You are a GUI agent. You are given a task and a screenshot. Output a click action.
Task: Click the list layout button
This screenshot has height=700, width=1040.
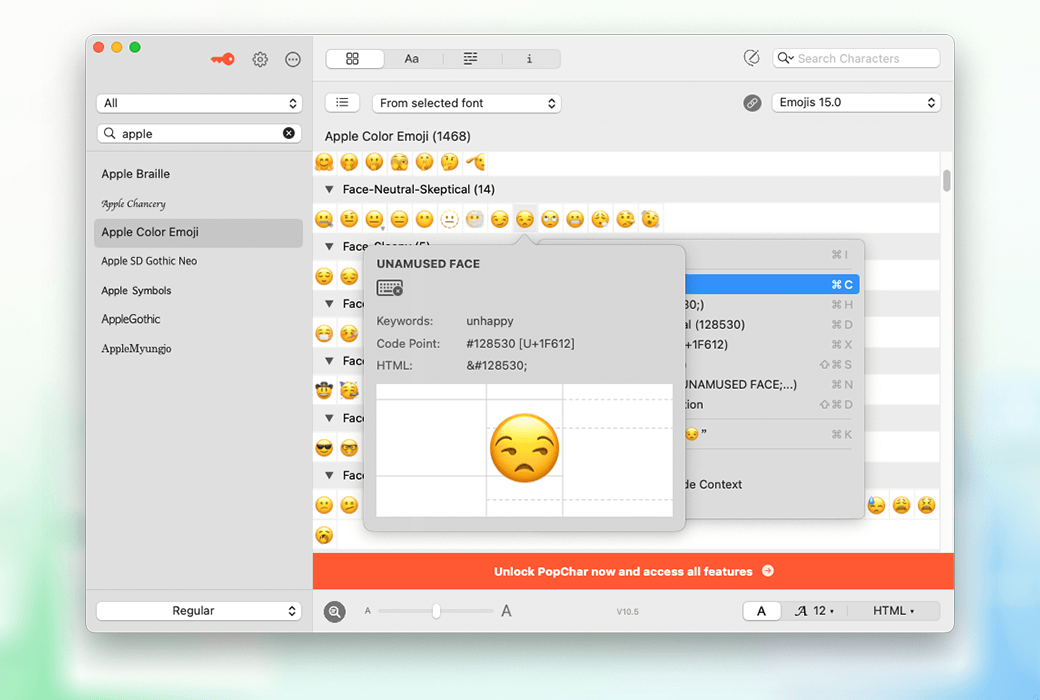click(342, 103)
